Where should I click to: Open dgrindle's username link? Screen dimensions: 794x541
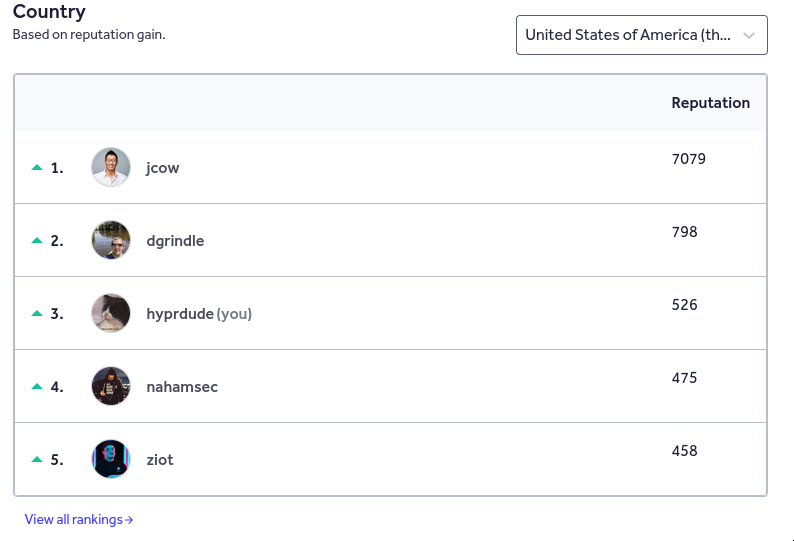(x=175, y=241)
